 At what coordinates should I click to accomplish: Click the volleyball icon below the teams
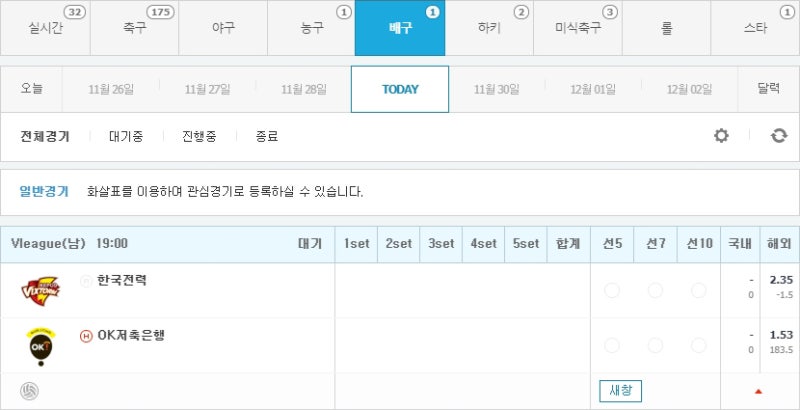(x=28, y=391)
